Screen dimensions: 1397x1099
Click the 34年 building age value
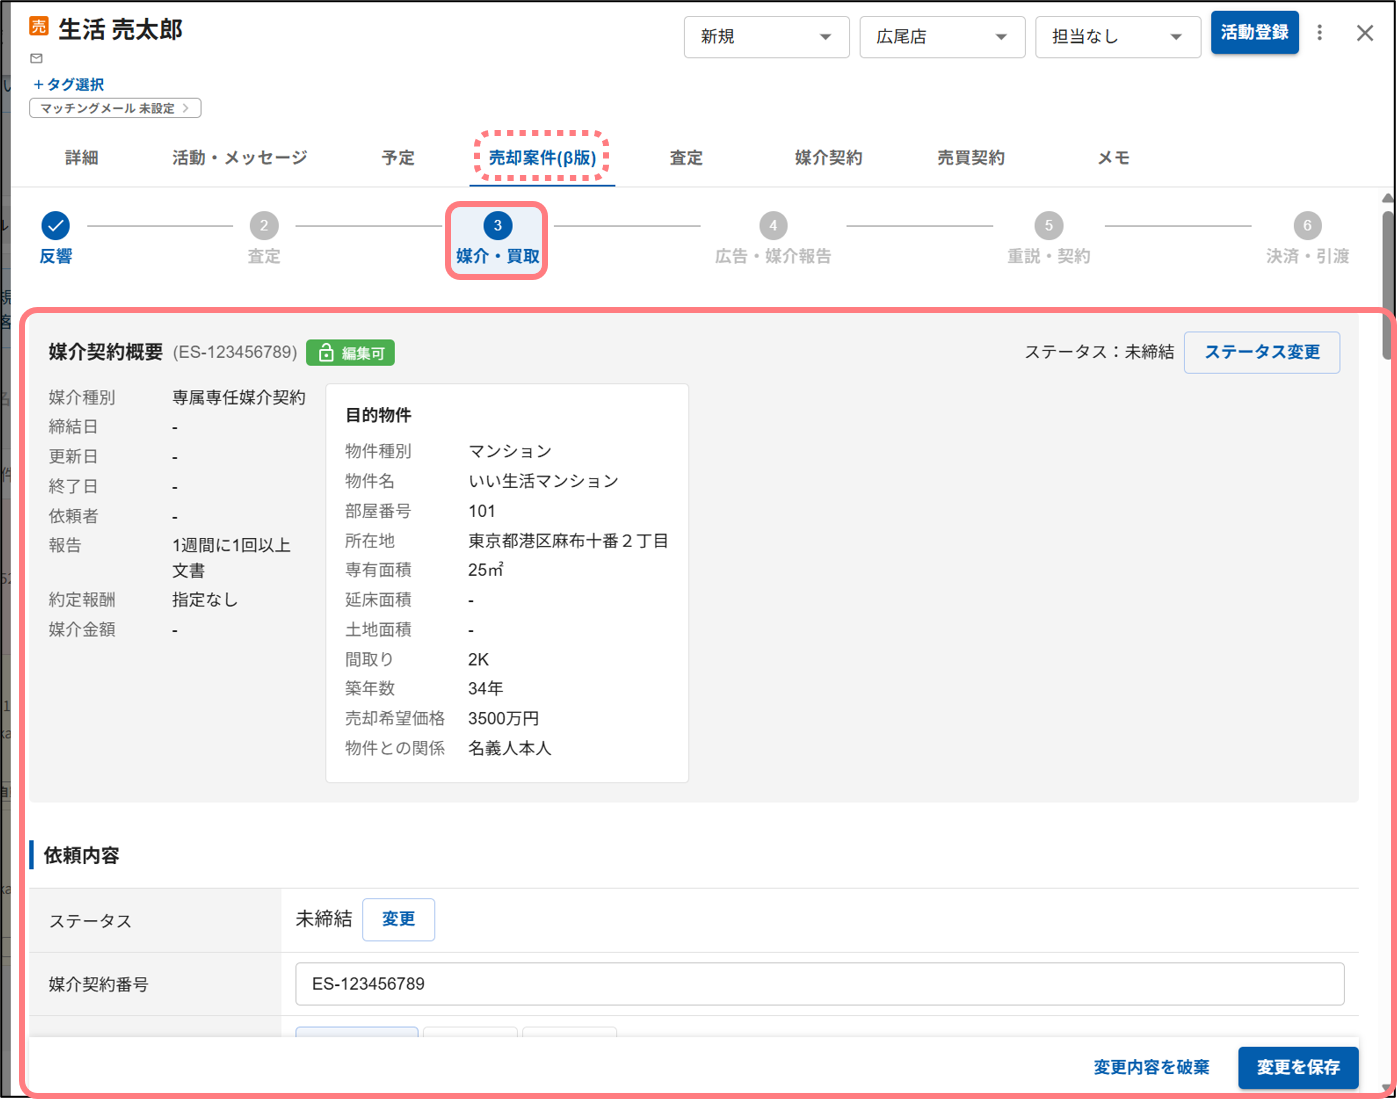click(486, 689)
